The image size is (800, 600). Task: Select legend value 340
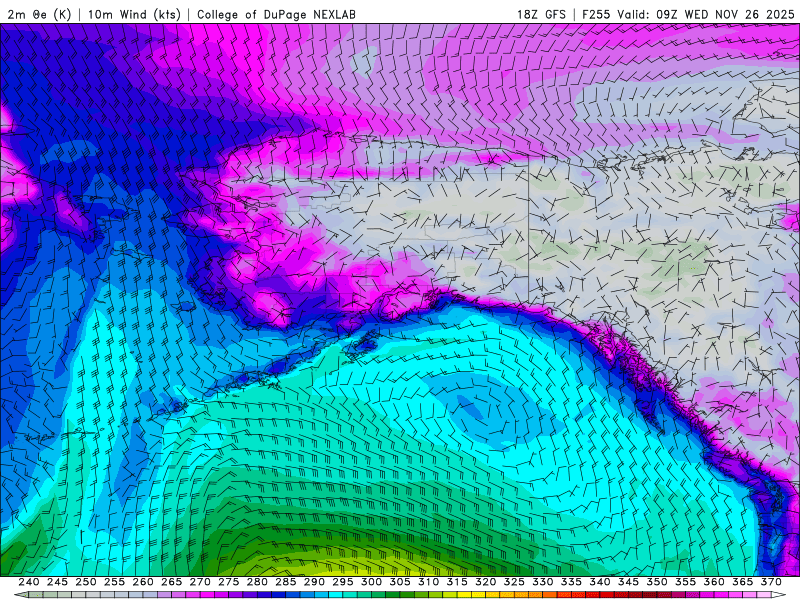pyautogui.click(x=600, y=582)
